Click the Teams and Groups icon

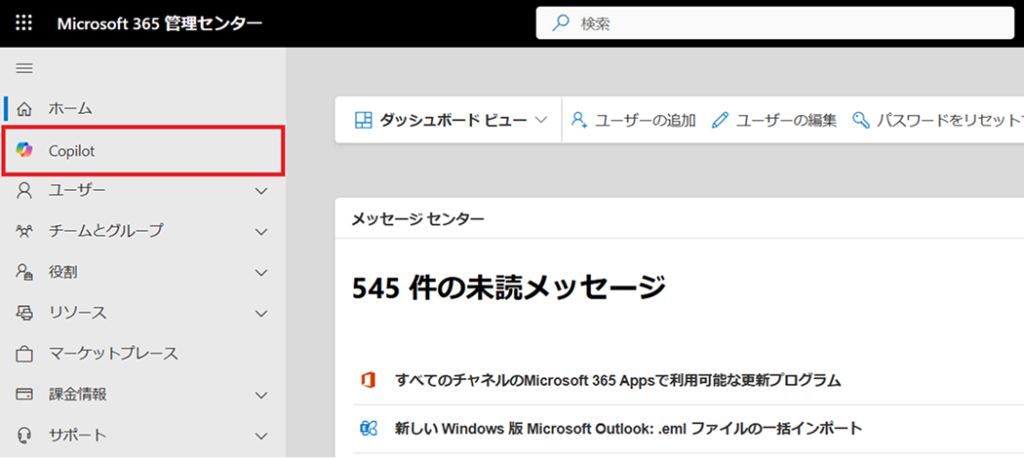click(24, 231)
